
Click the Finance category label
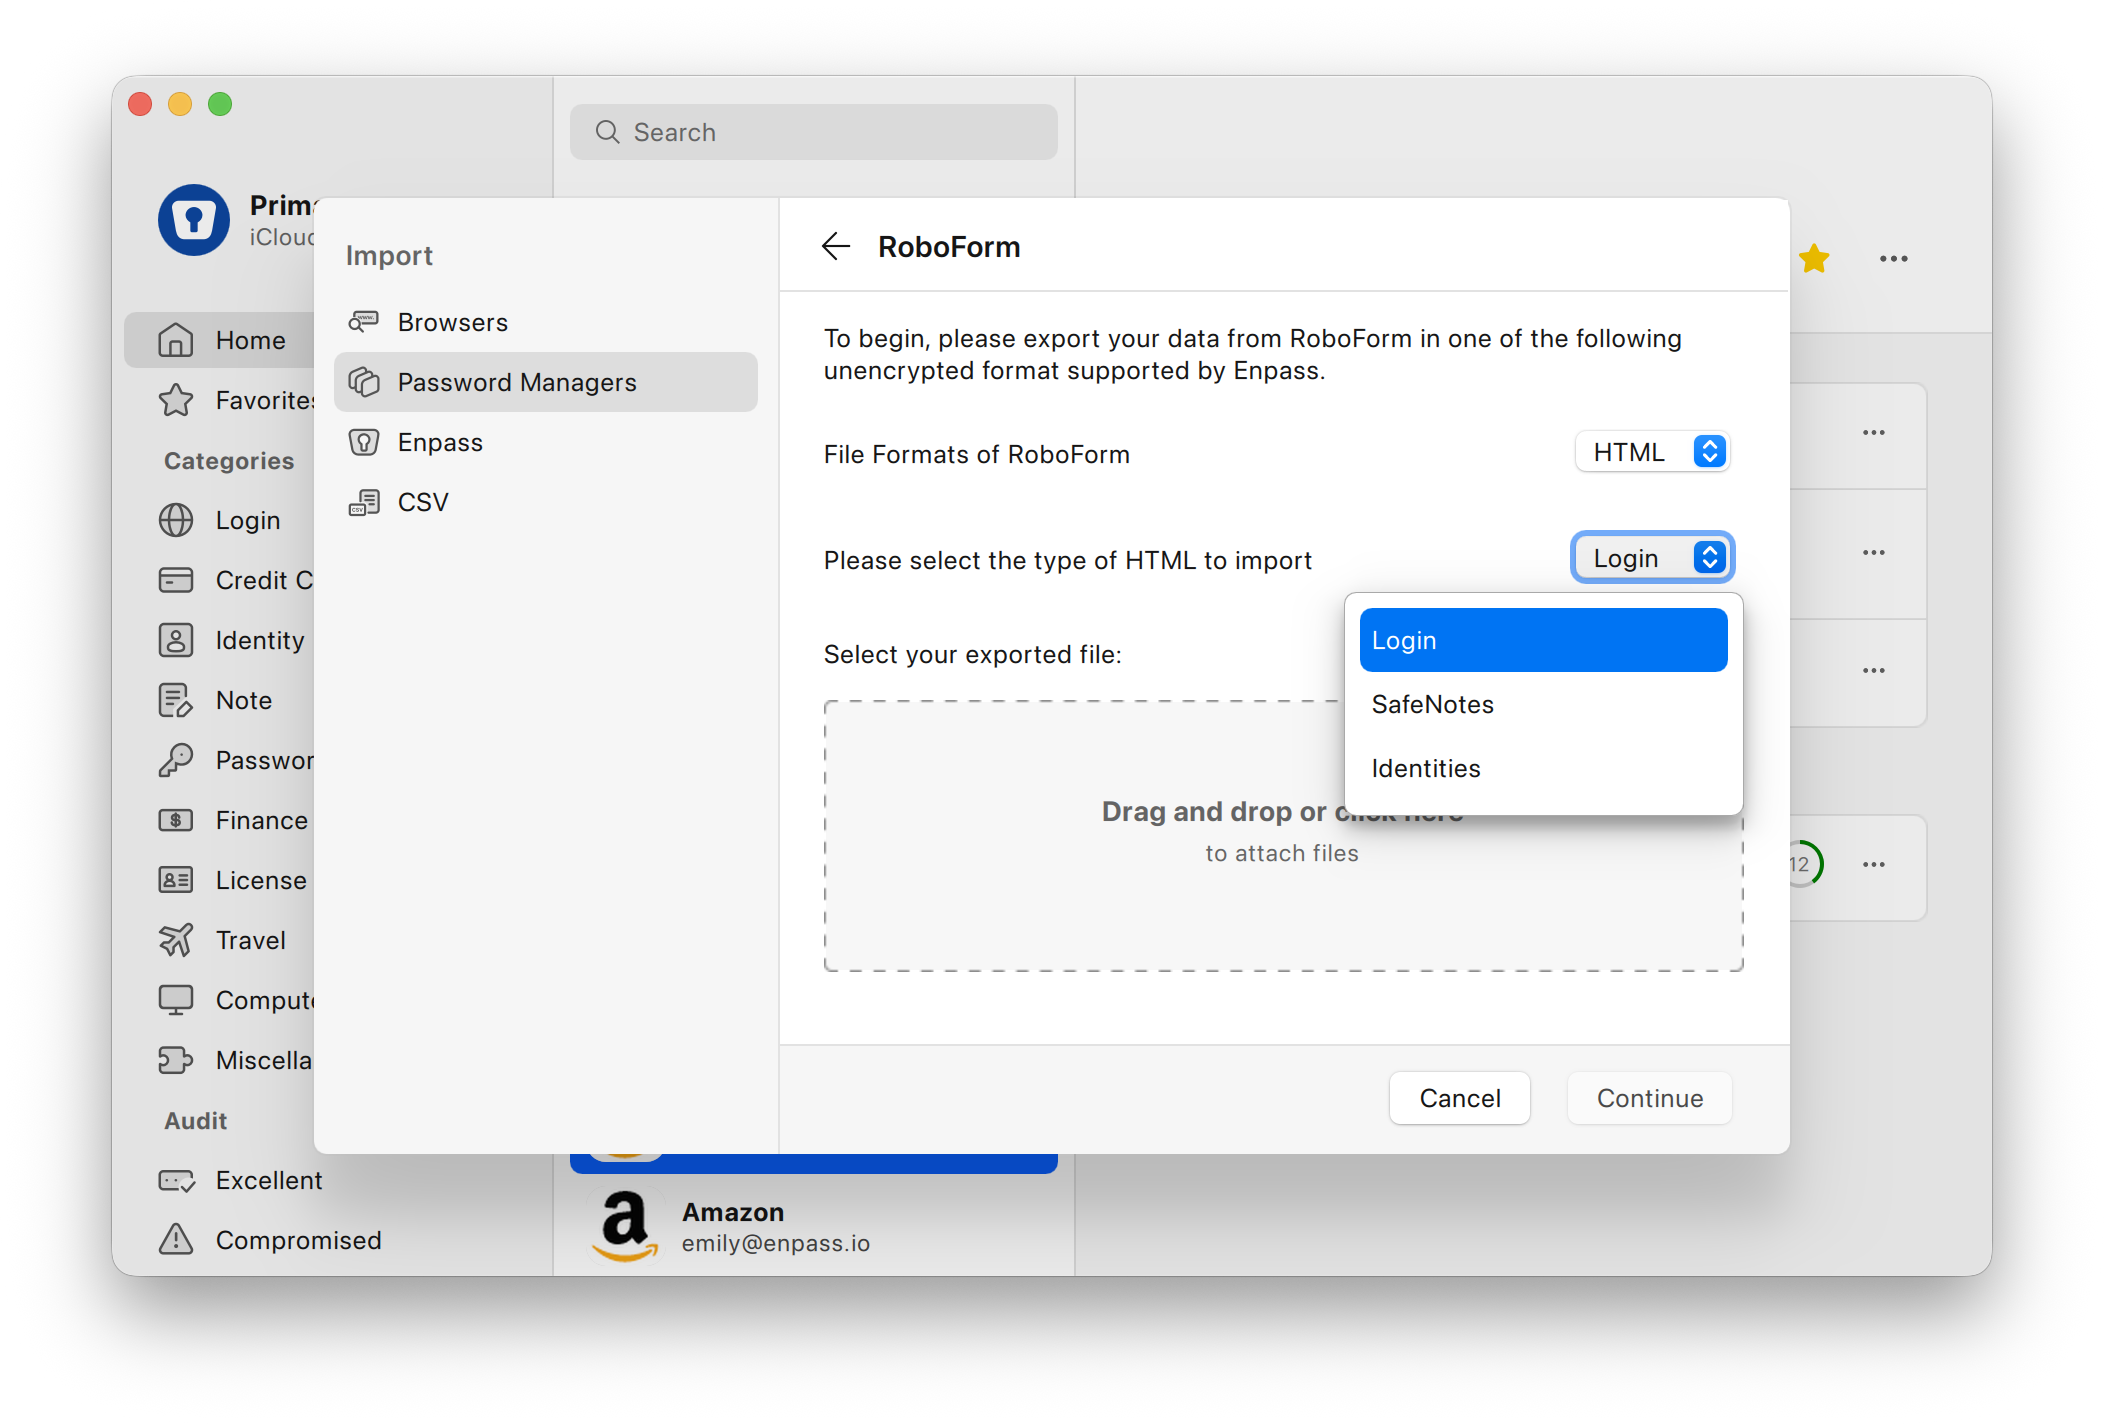[x=262, y=820]
